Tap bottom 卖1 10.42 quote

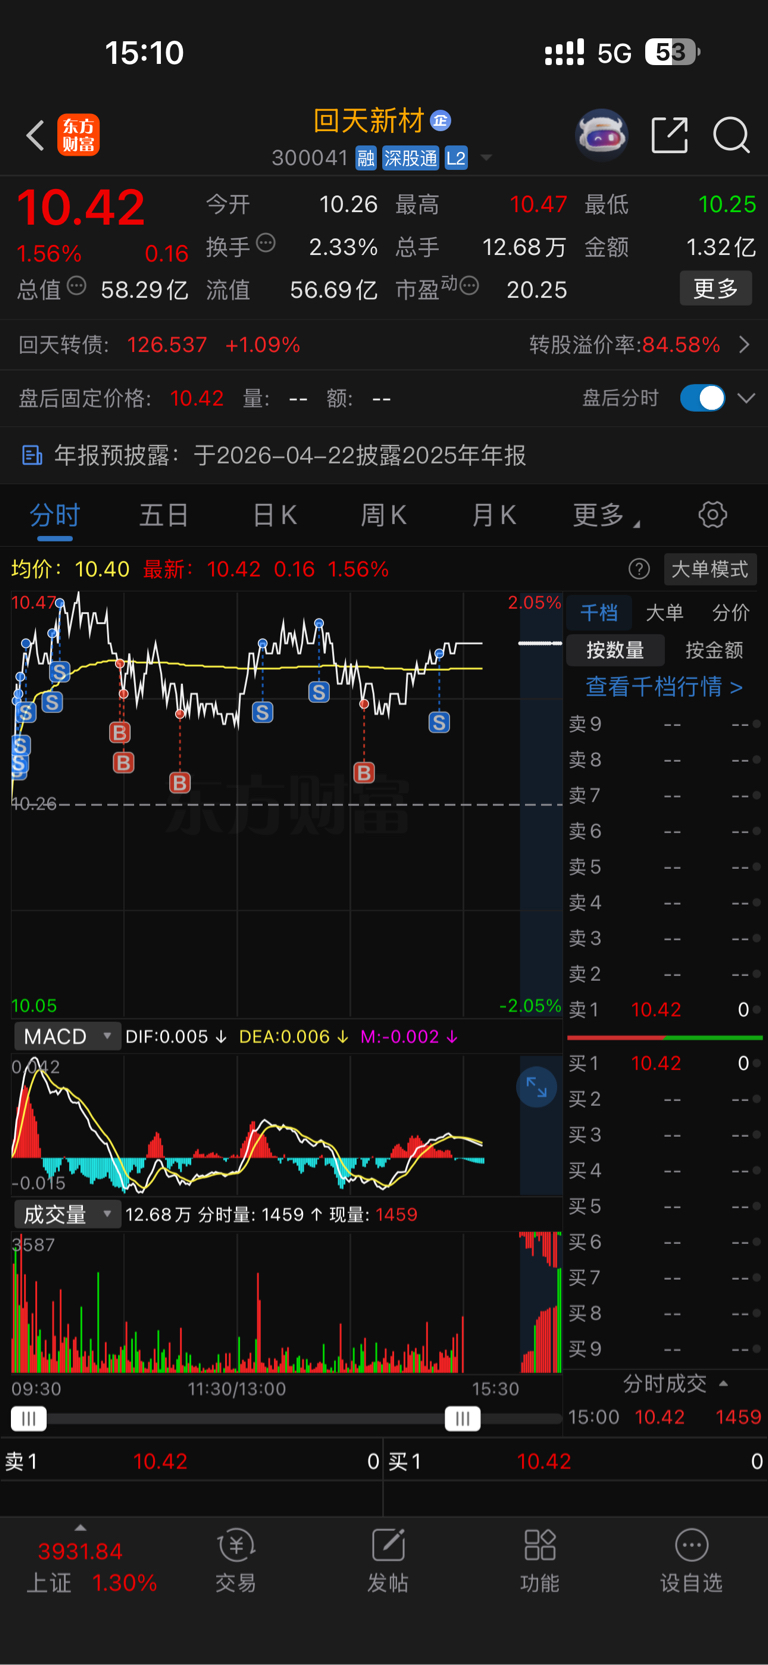(191, 1462)
